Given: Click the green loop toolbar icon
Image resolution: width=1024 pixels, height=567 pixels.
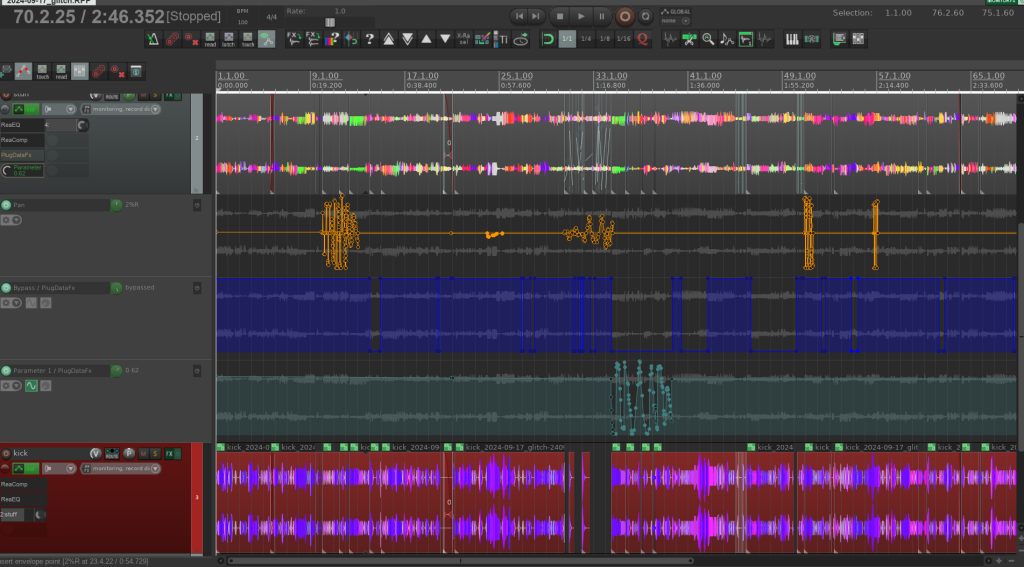Looking at the screenshot, I should pyautogui.click(x=547, y=39).
